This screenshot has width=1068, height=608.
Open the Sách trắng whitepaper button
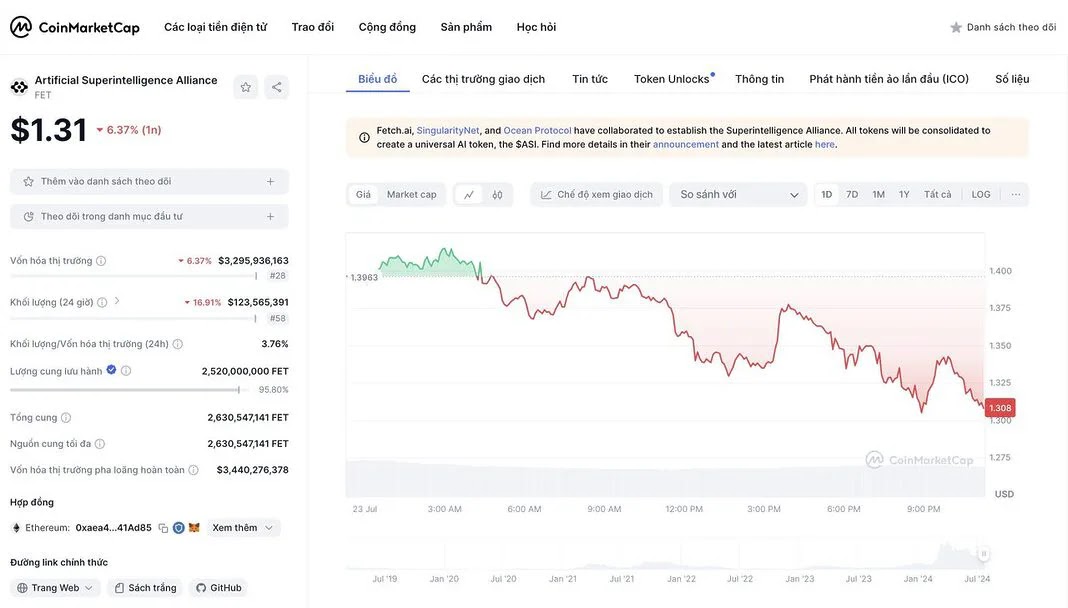point(145,588)
